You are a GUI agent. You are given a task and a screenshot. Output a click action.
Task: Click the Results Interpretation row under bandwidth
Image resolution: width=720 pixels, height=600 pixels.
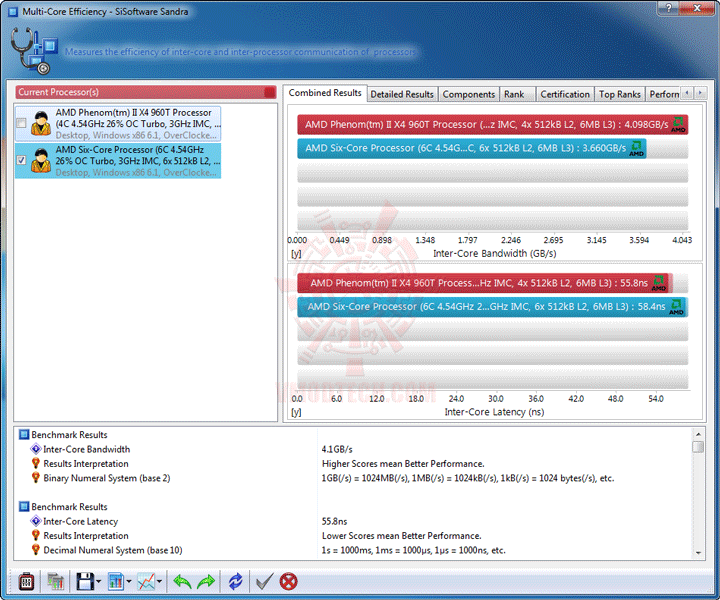tap(86, 464)
